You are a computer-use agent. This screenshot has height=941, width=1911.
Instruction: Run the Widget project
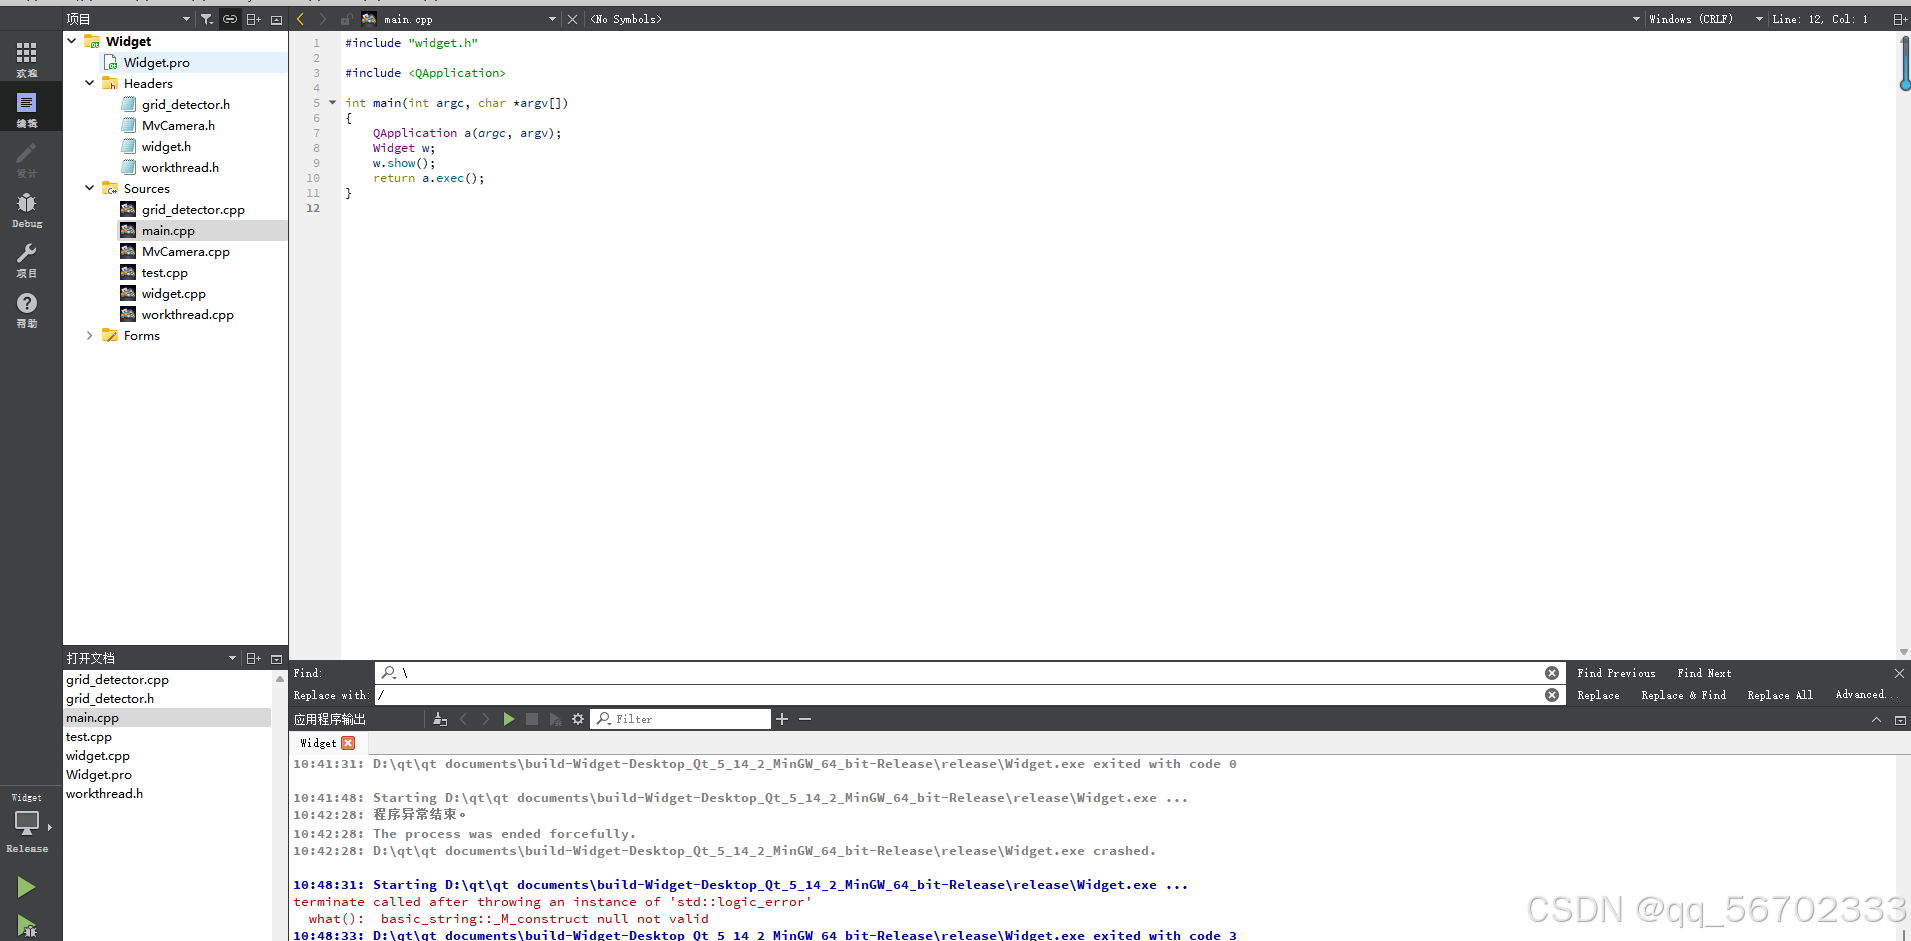tap(25, 886)
